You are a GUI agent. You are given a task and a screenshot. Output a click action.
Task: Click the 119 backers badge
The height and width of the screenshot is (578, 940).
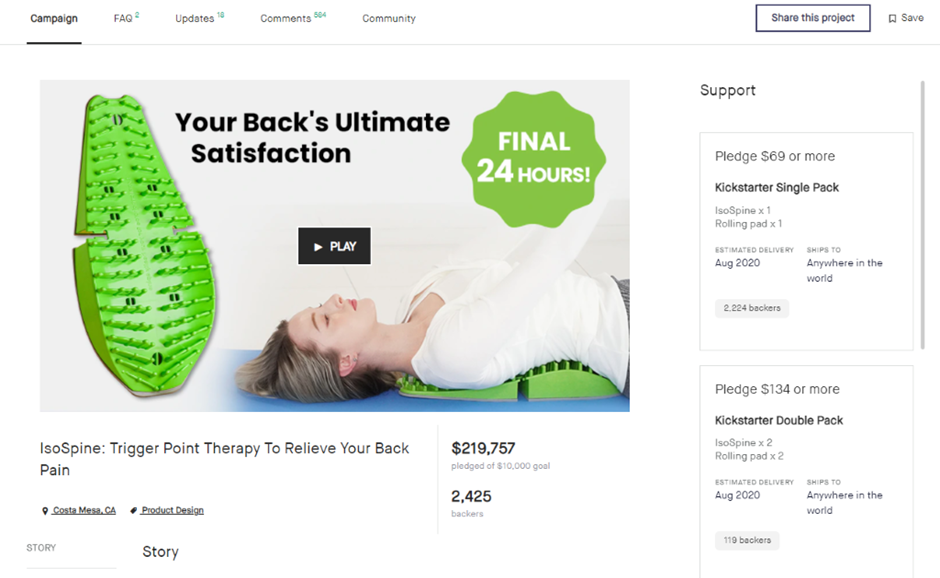[x=747, y=540]
